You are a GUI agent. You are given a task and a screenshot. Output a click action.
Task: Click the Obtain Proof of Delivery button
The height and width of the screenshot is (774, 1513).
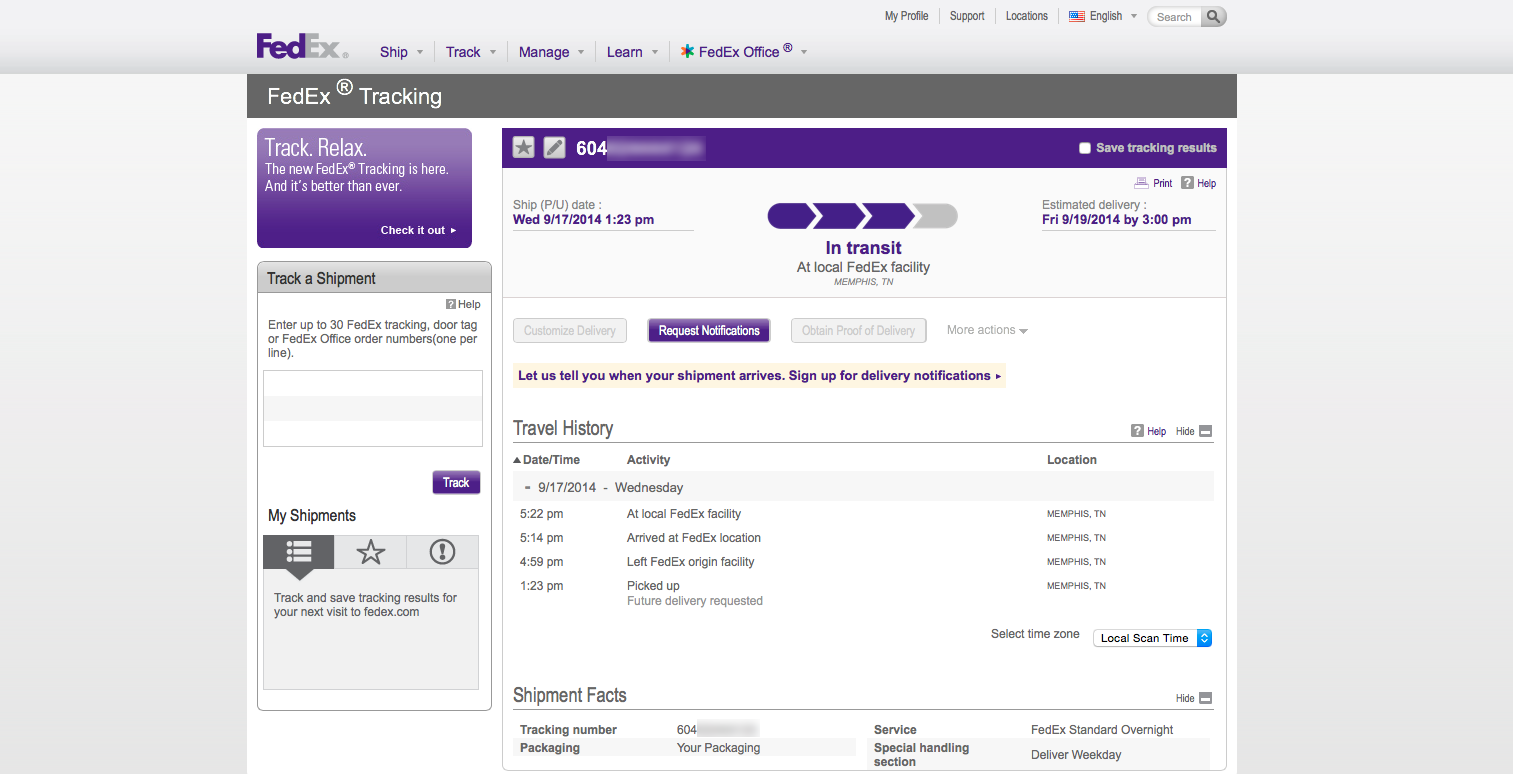tap(858, 330)
